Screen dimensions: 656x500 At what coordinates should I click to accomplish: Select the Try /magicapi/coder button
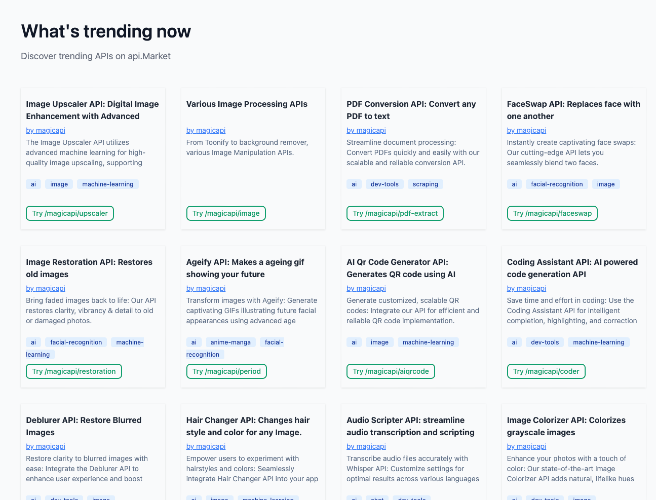coord(546,372)
